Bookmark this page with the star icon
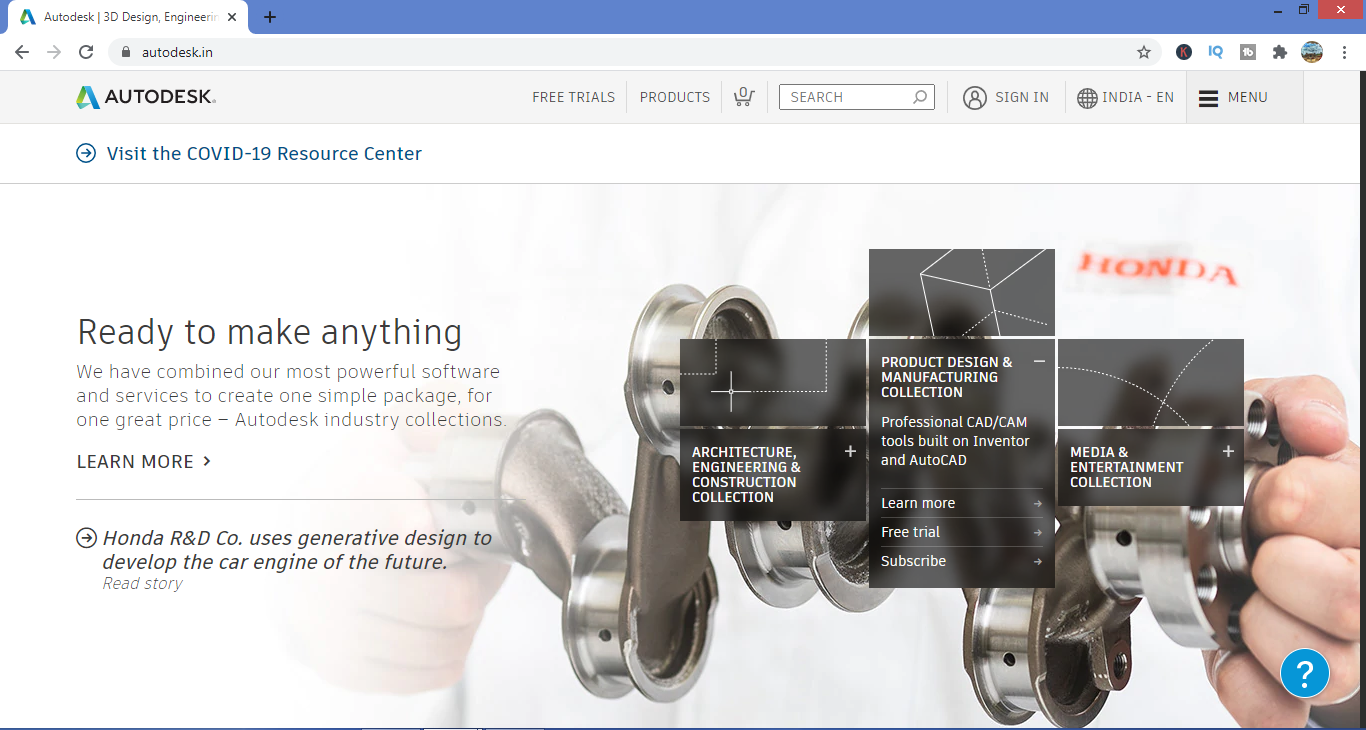The height and width of the screenshot is (730, 1366). 1144,52
